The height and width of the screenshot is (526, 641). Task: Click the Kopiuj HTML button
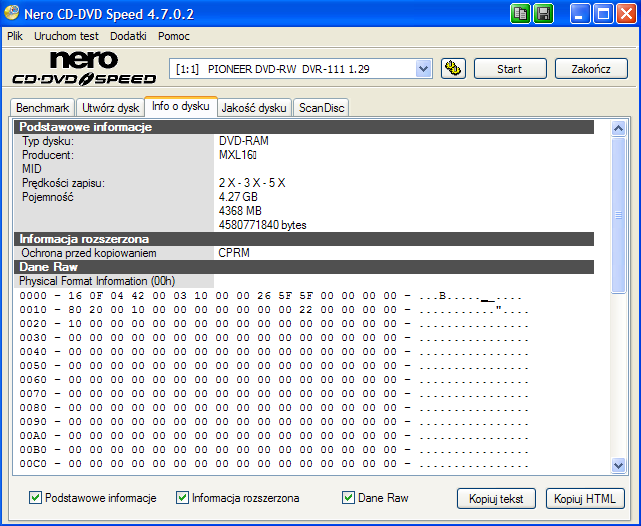(x=585, y=499)
